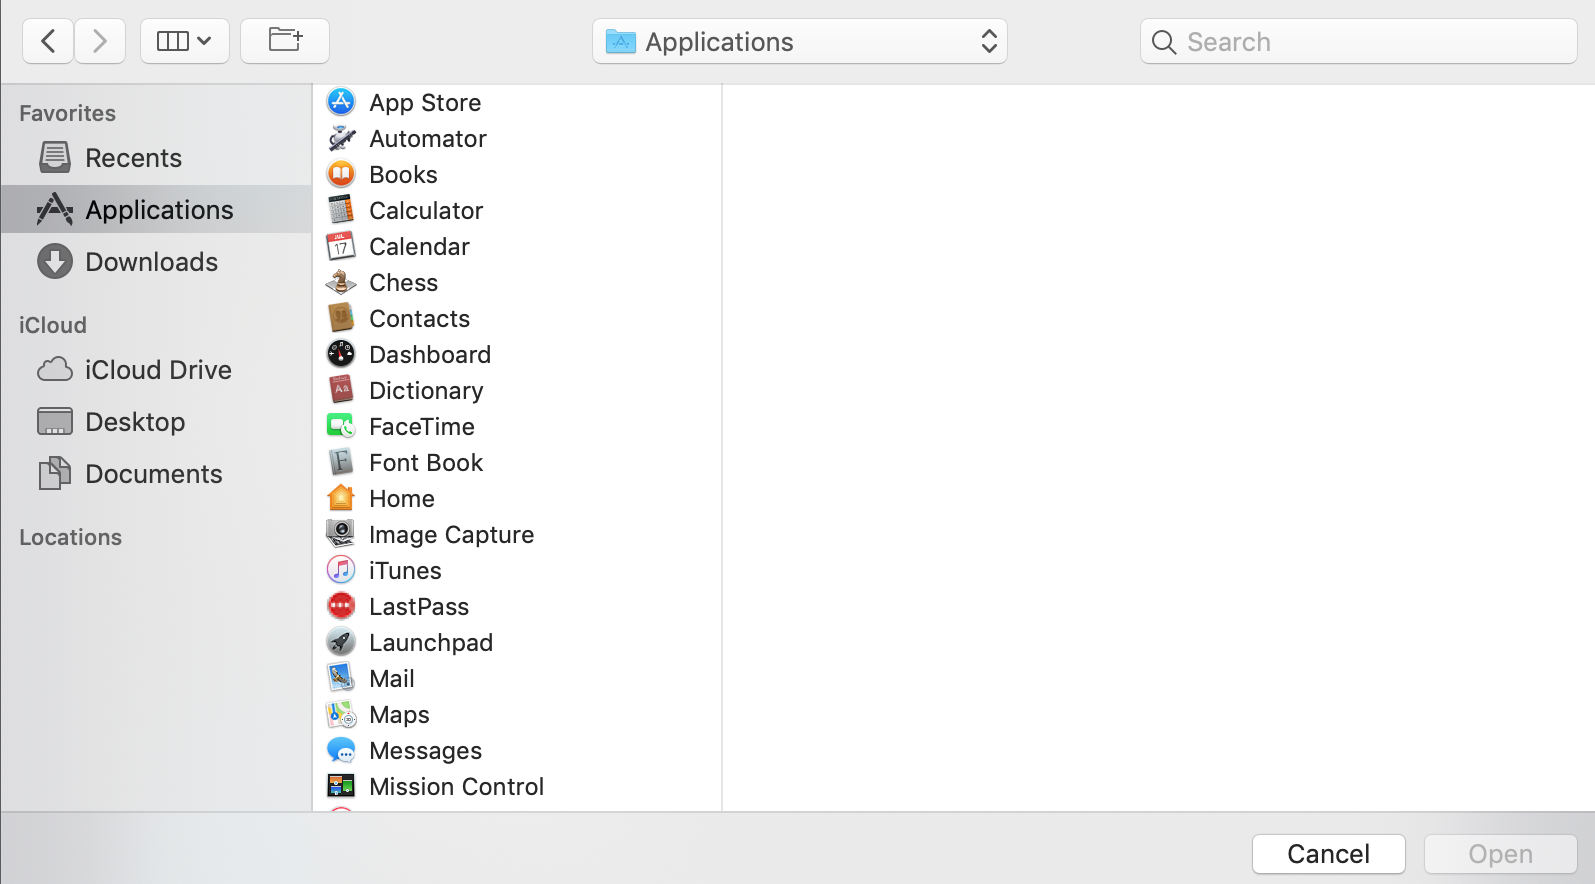The width and height of the screenshot is (1595, 884).
Task: Select the Home app icon
Action: (x=341, y=498)
